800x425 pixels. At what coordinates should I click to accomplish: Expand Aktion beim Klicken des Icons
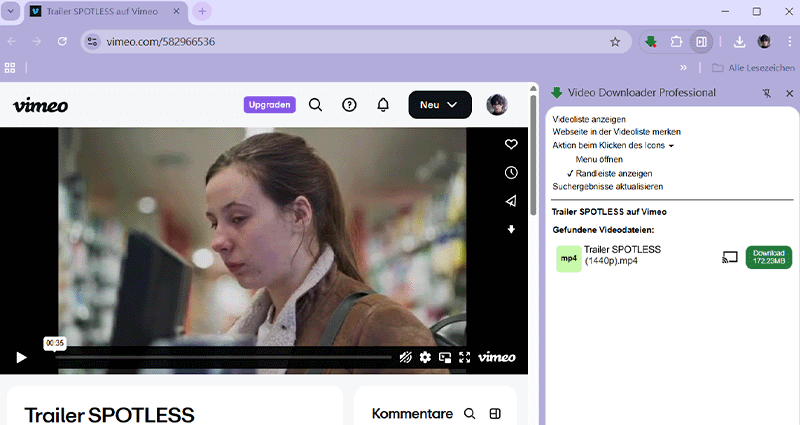[x=613, y=145]
